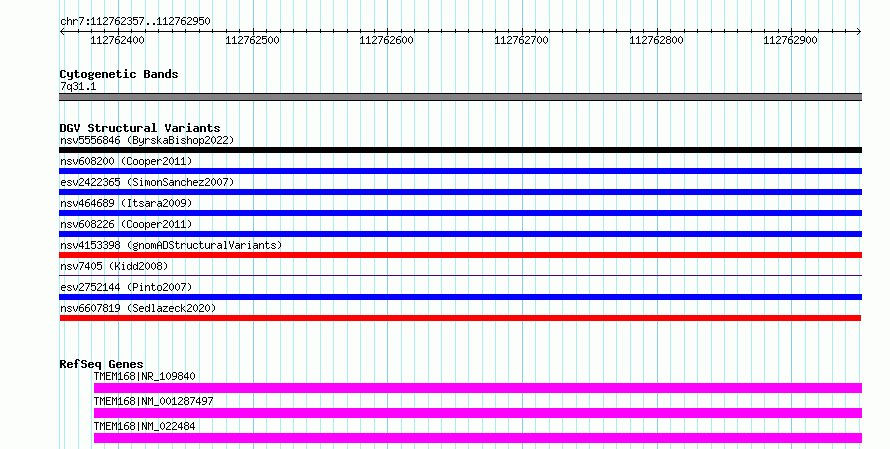Viewport: 890px width, 449px height.
Task: Click the 7q31.1 band label
Action: point(78,86)
